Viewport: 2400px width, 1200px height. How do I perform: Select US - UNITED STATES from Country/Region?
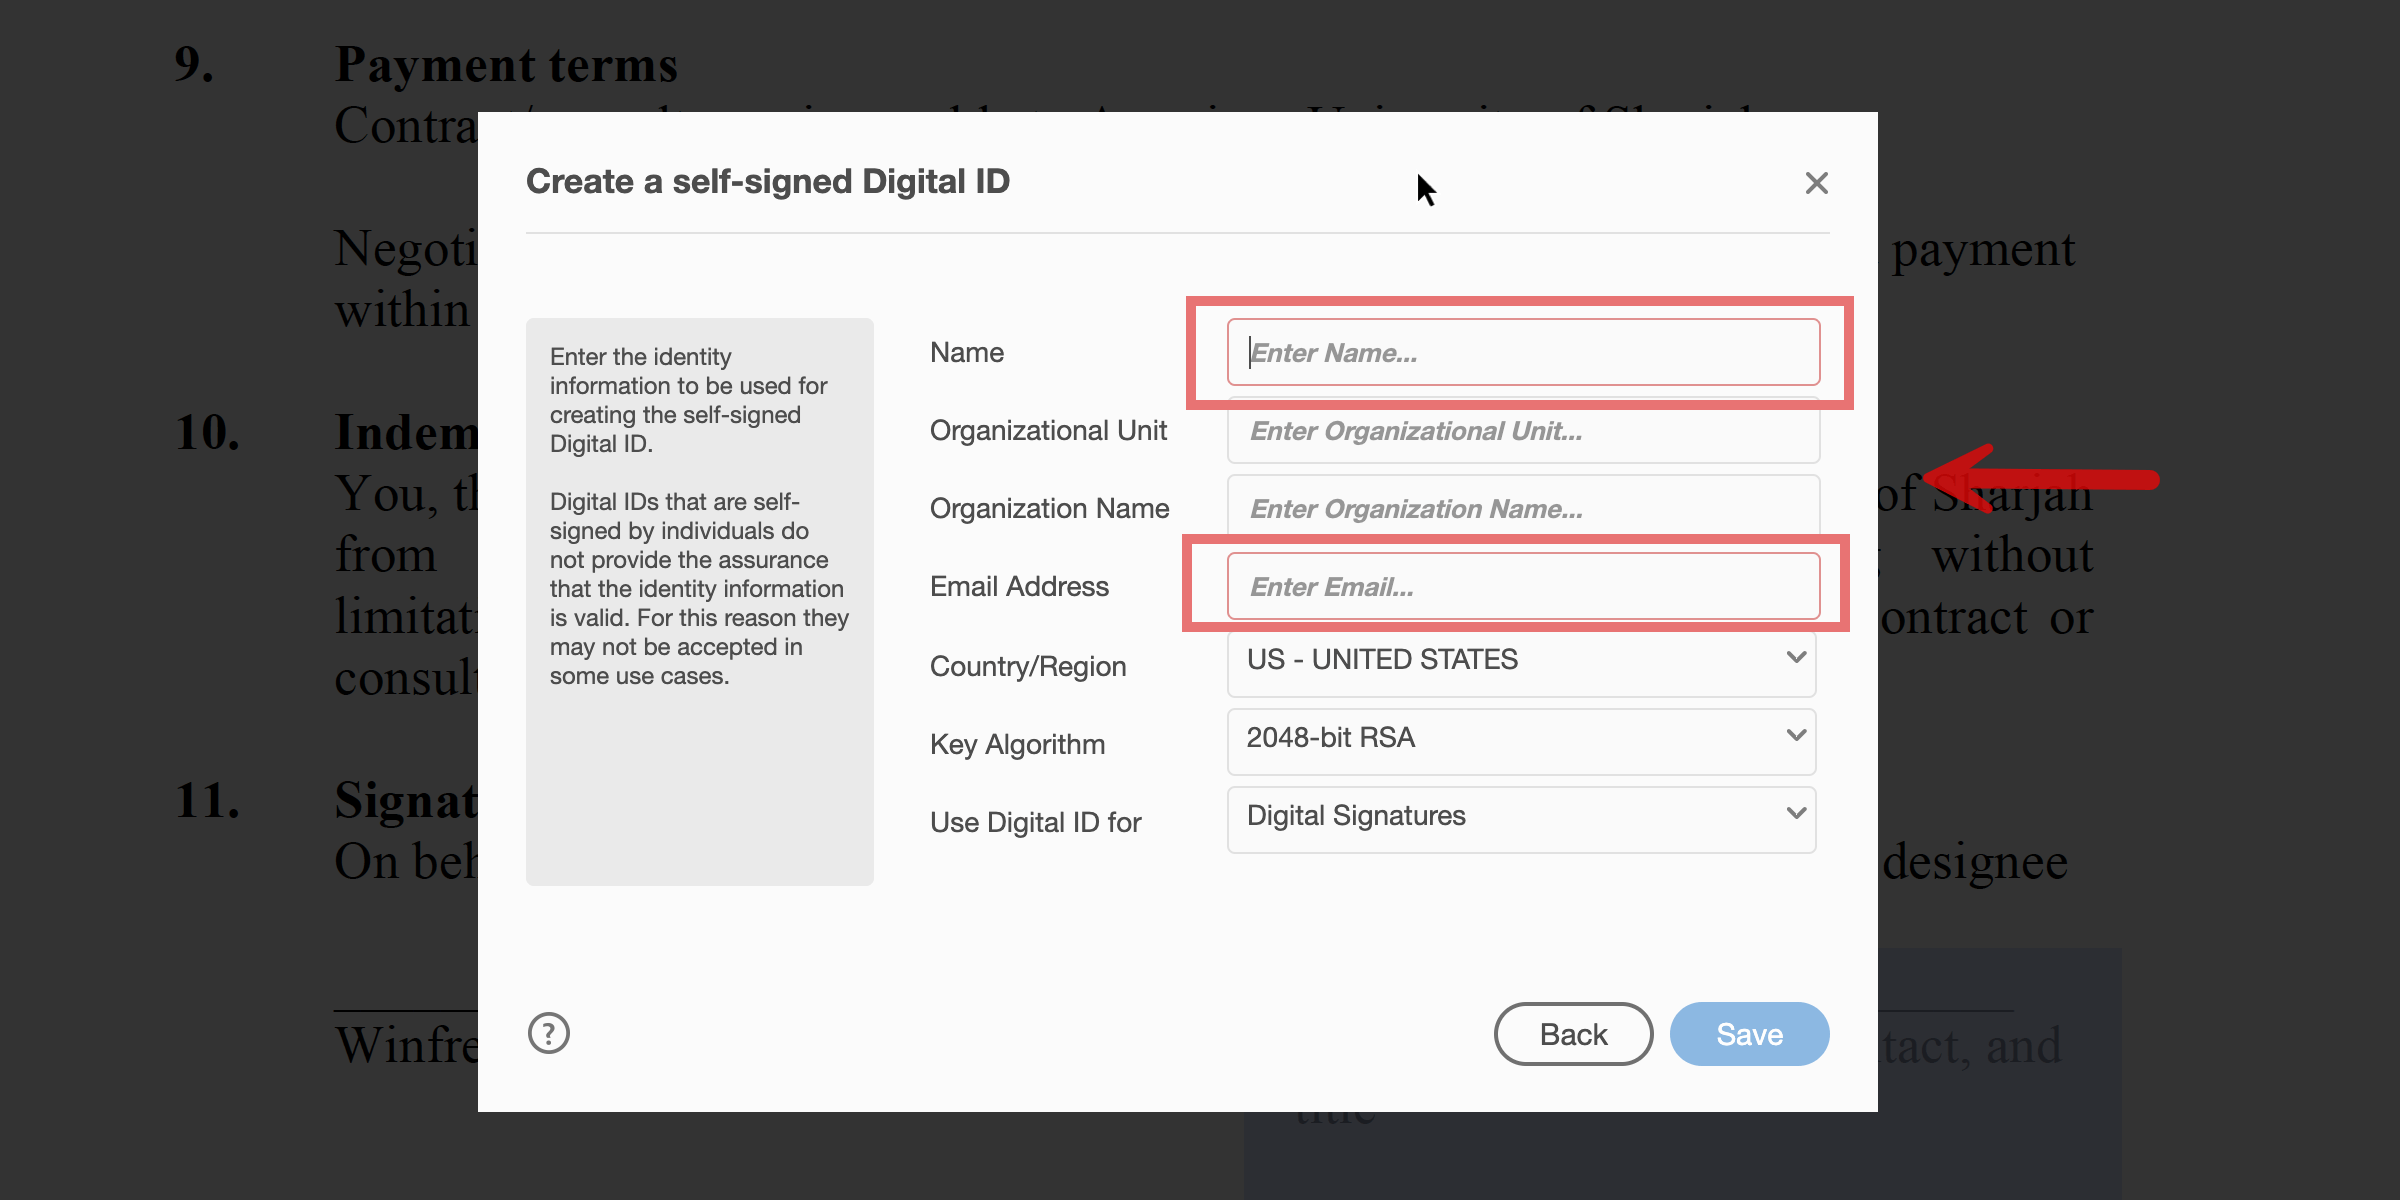(1520, 659)
